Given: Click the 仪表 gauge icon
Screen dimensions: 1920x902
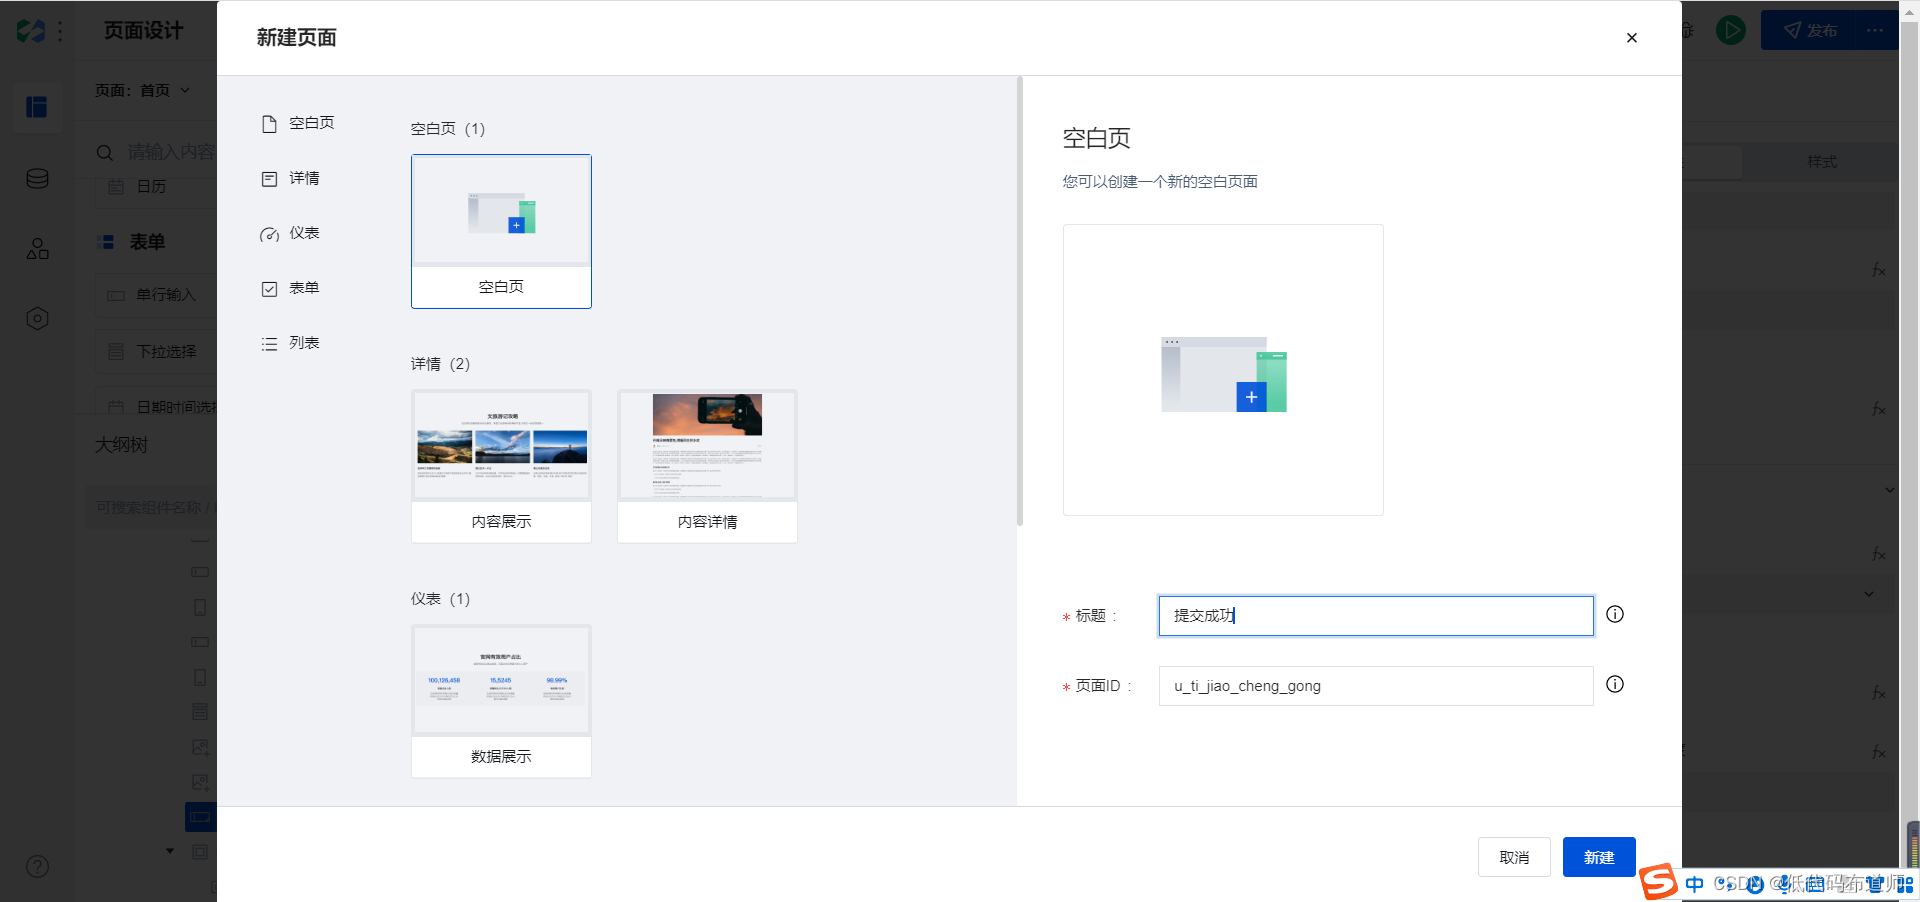Looking at the screenshot, I should click(x=269, y=234).
